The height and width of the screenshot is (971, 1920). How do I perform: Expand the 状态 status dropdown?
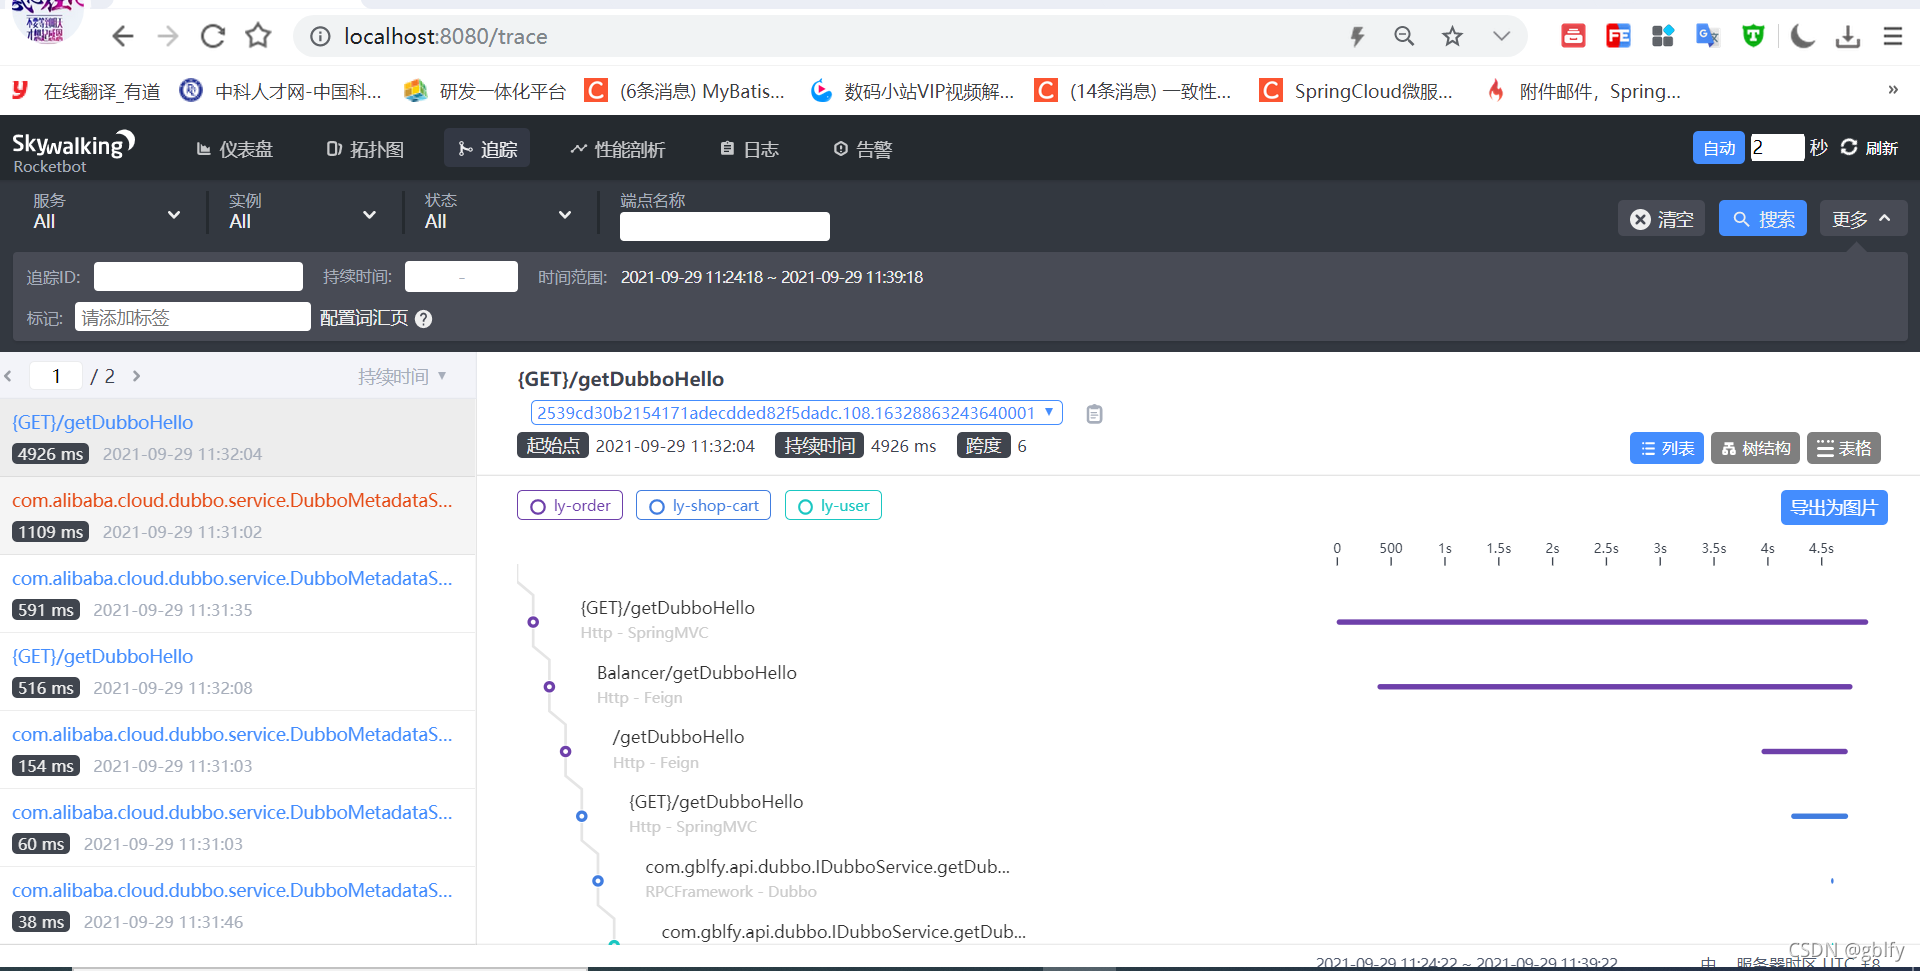(x=498, y=212)
